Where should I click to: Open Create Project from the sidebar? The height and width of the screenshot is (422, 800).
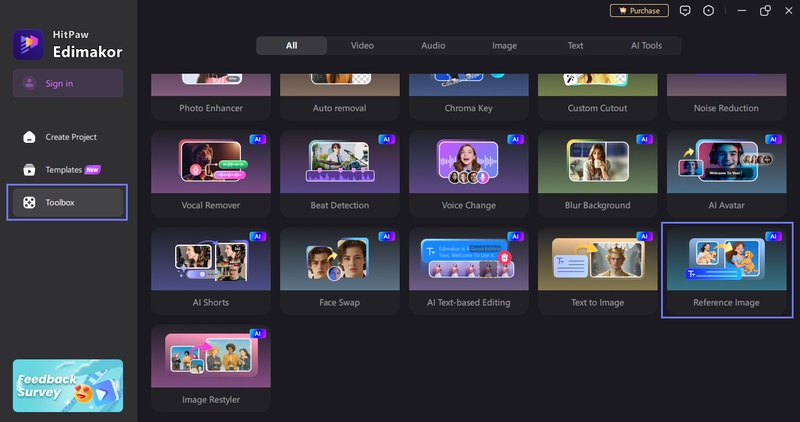click(x=68, y=137)
